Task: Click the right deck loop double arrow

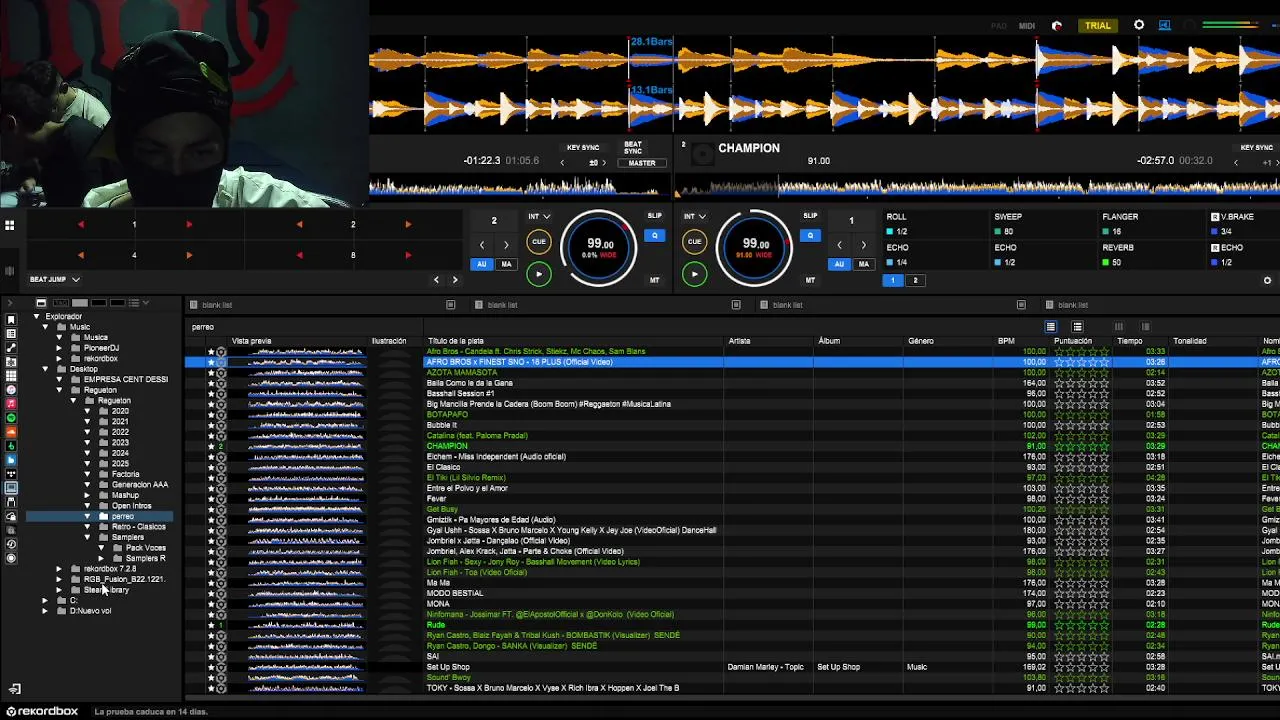Action: point(863,245)
